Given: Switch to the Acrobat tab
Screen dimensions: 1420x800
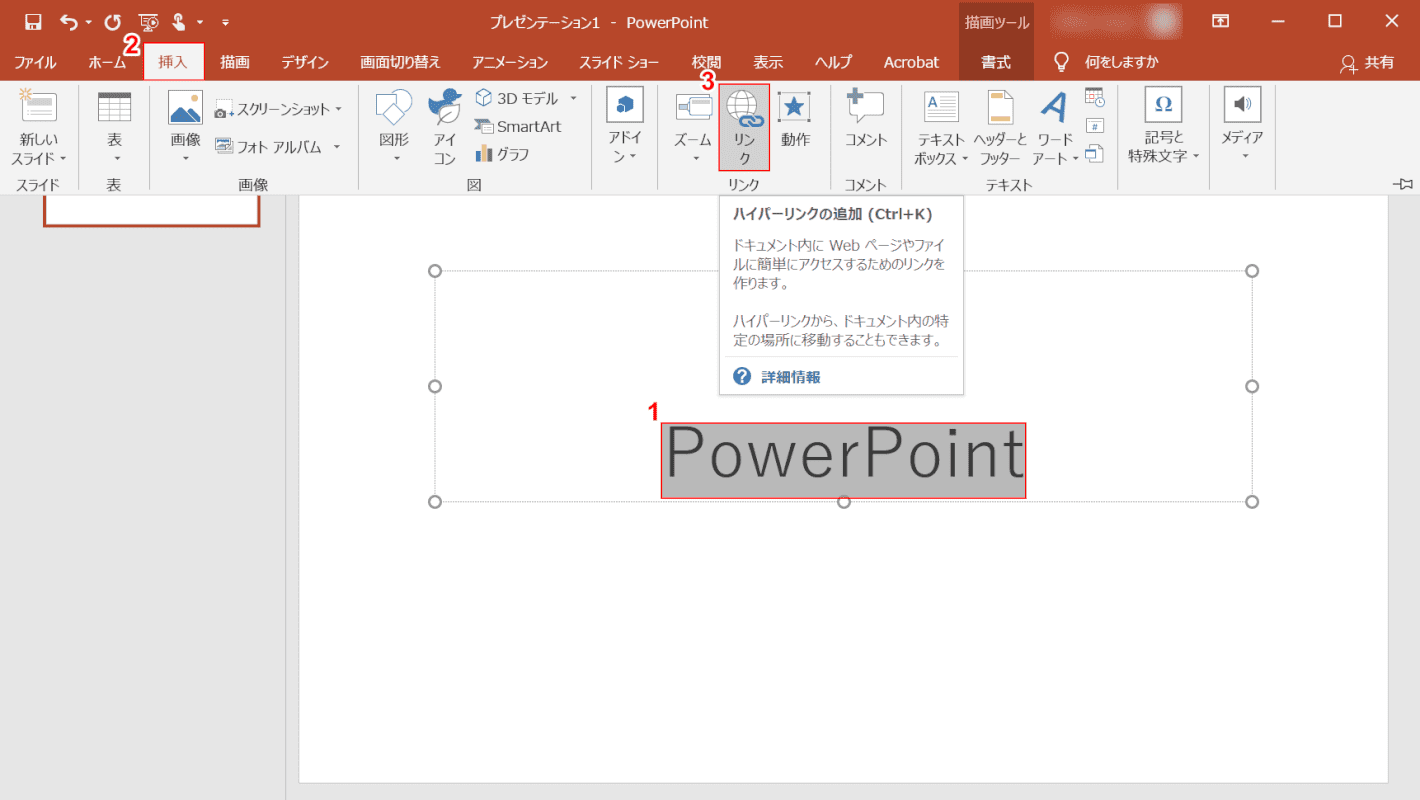Looking at the screenshot, I should click(x=911, y=62).
